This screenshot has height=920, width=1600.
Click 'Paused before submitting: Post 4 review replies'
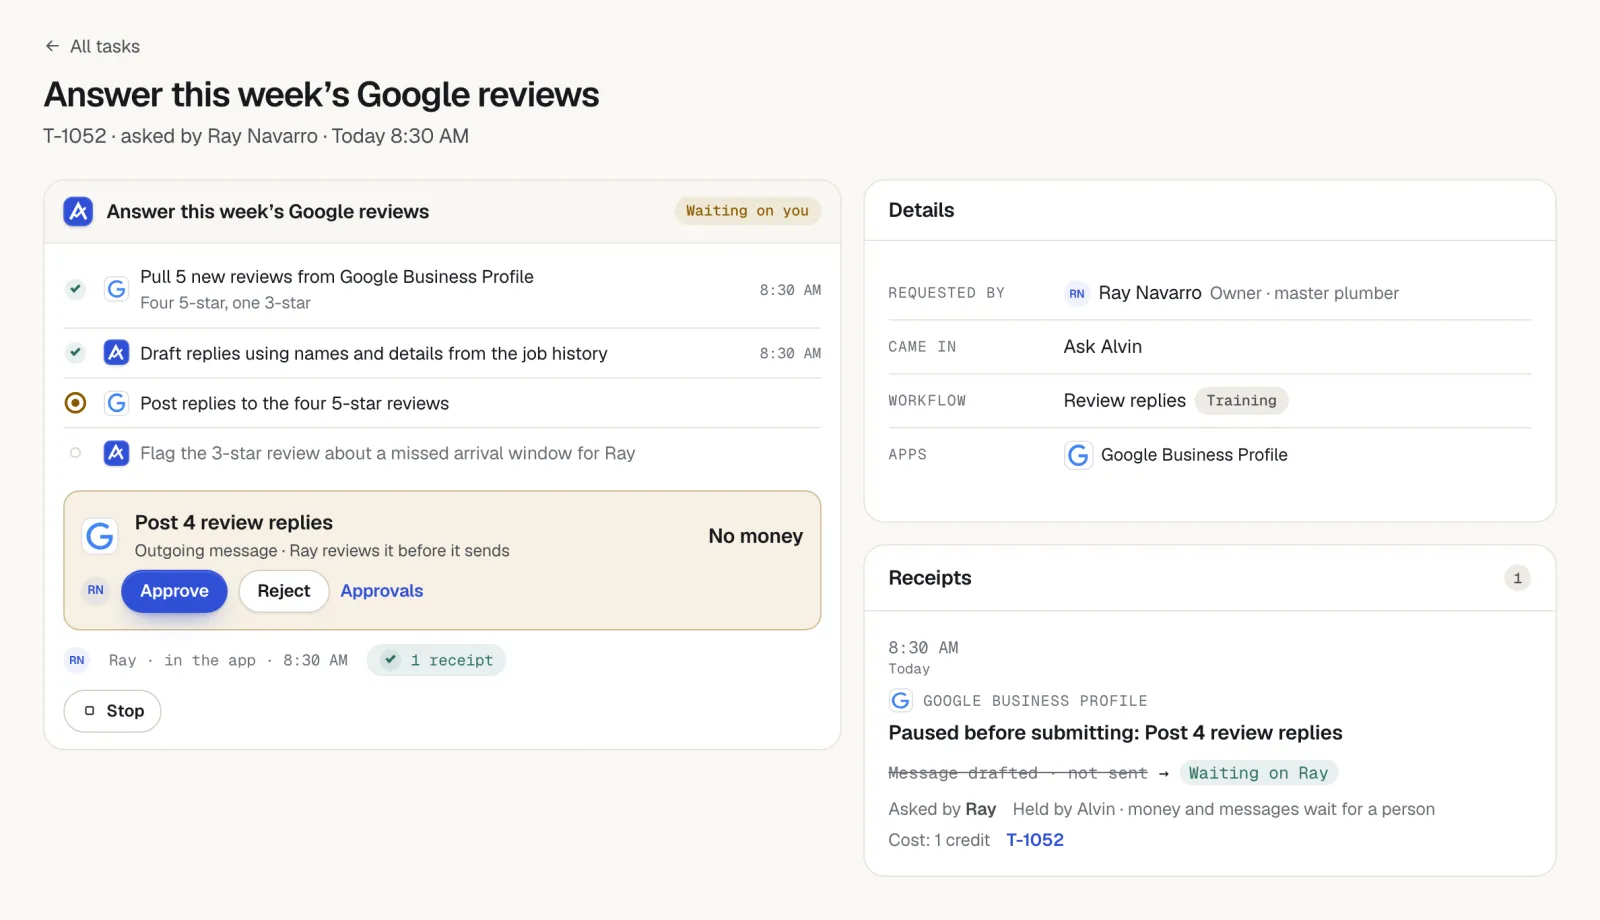1115,733
